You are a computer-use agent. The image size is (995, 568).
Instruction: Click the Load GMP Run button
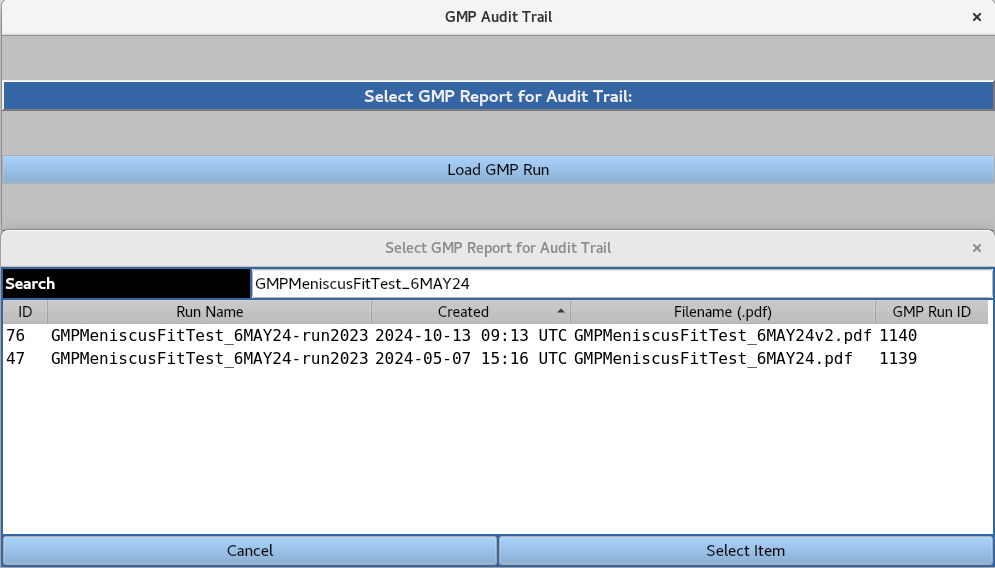pos(498,170)
